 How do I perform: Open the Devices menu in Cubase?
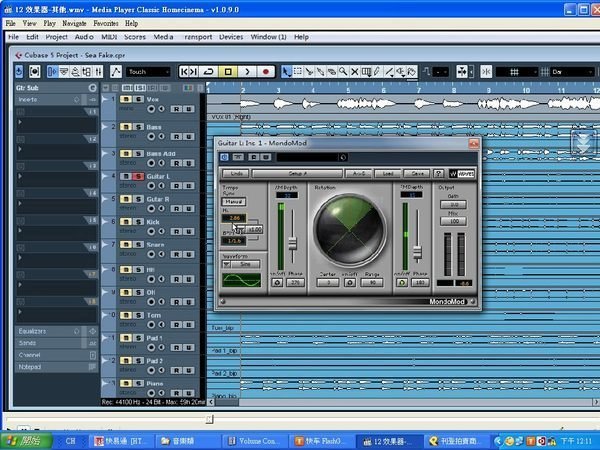(230, 37)
